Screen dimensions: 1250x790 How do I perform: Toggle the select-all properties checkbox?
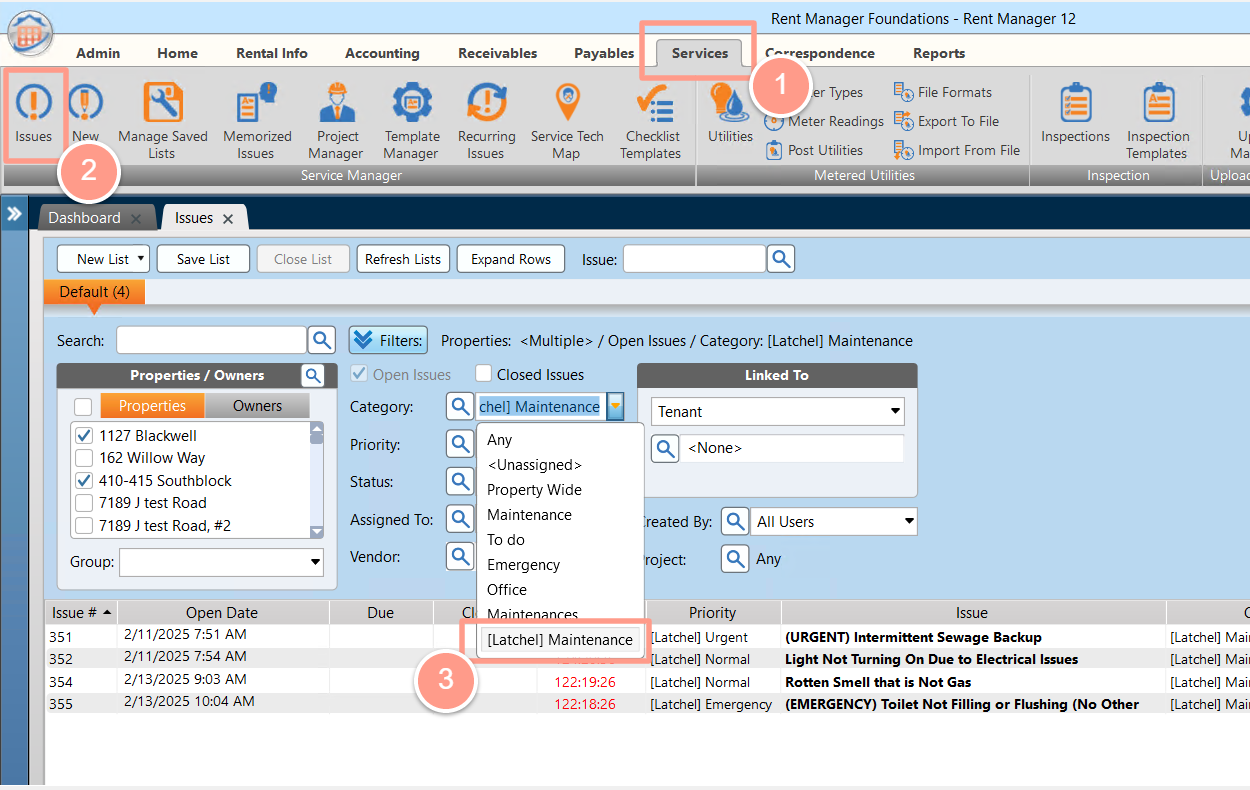pyautogui.click(x=83, y=406)
